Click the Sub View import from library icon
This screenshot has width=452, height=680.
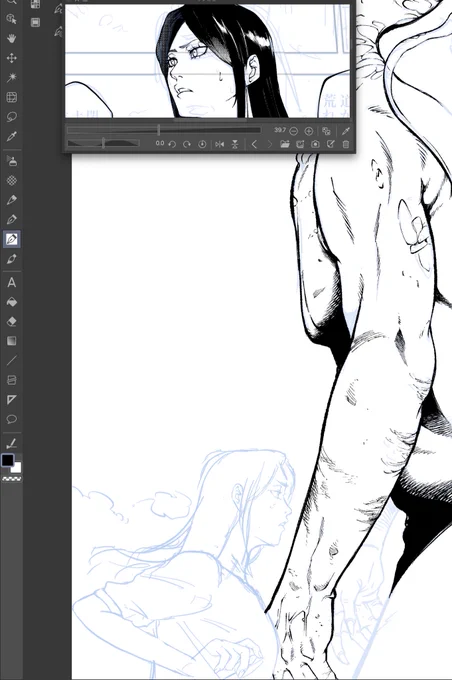pos(300,144)
